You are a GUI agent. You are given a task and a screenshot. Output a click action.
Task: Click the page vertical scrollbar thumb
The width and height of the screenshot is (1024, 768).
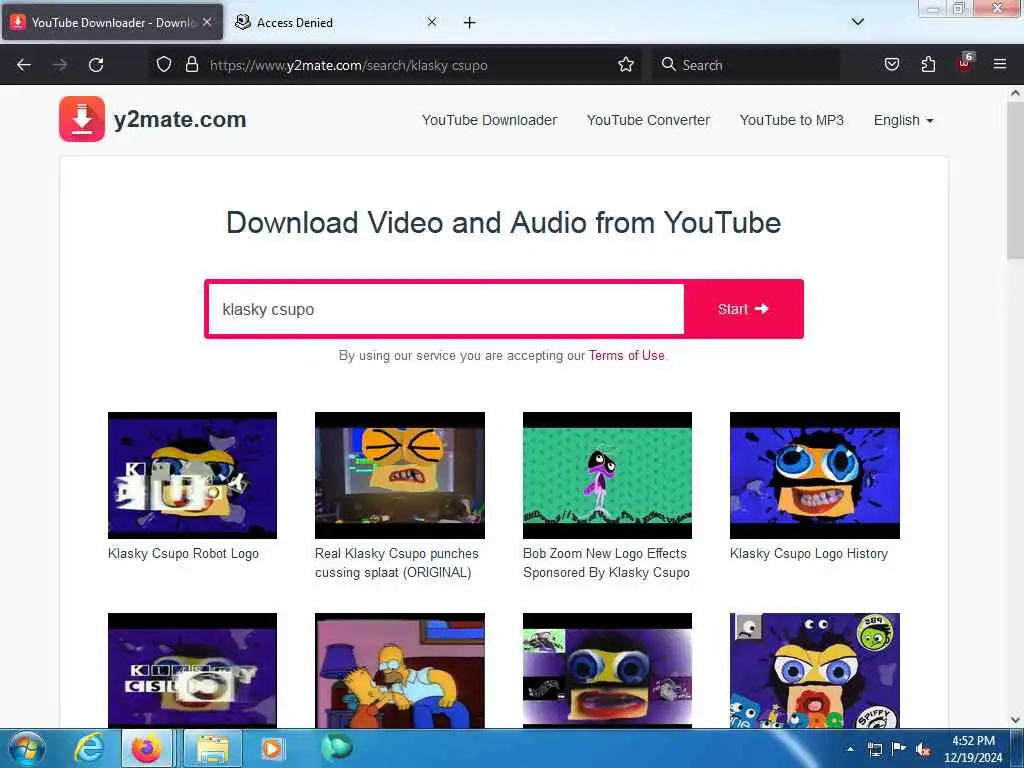point(1015,180)
